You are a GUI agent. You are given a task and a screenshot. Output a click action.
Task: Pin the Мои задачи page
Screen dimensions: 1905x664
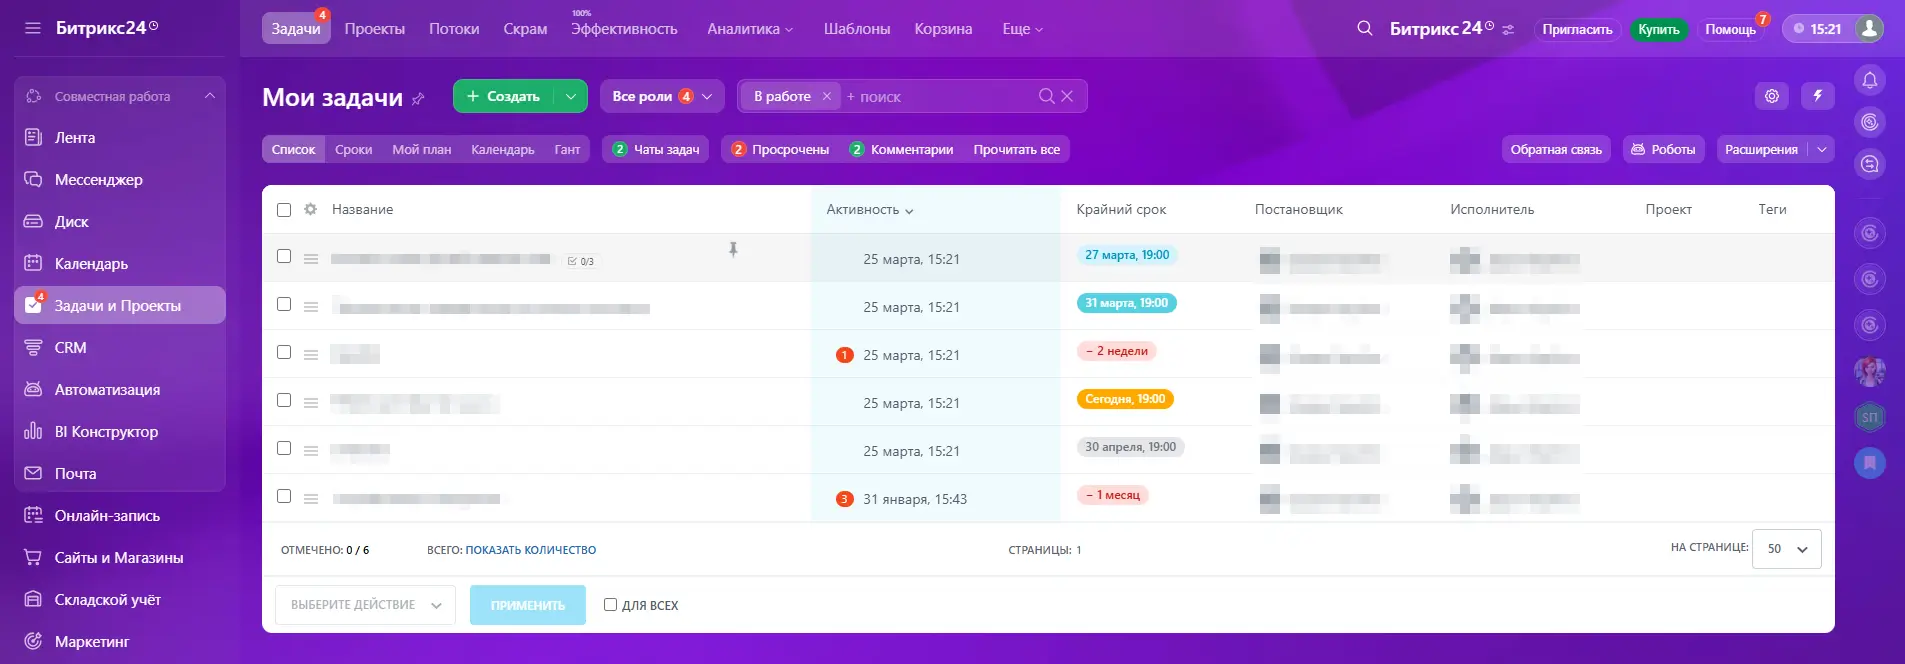(x=418, y=98)
